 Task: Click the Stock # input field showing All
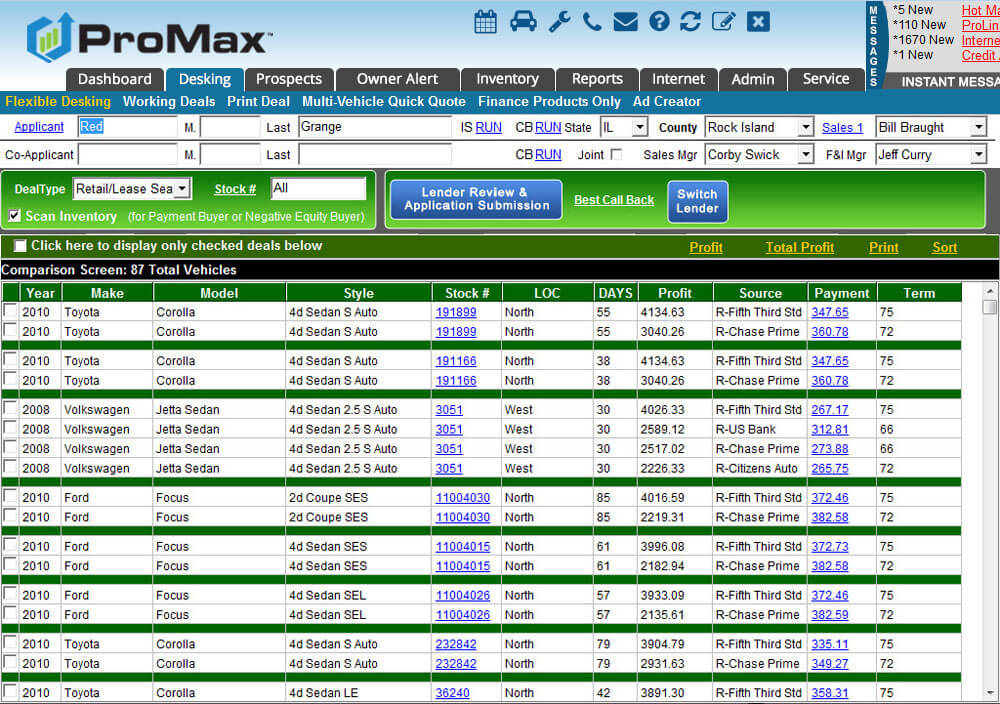click(x=318, y=188)
